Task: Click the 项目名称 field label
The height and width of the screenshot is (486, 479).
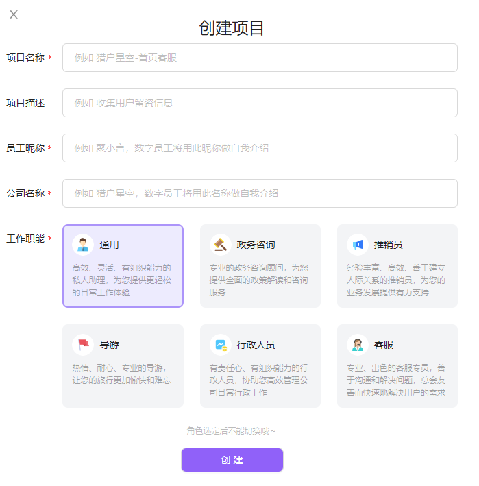Action: tap(26, 57)
